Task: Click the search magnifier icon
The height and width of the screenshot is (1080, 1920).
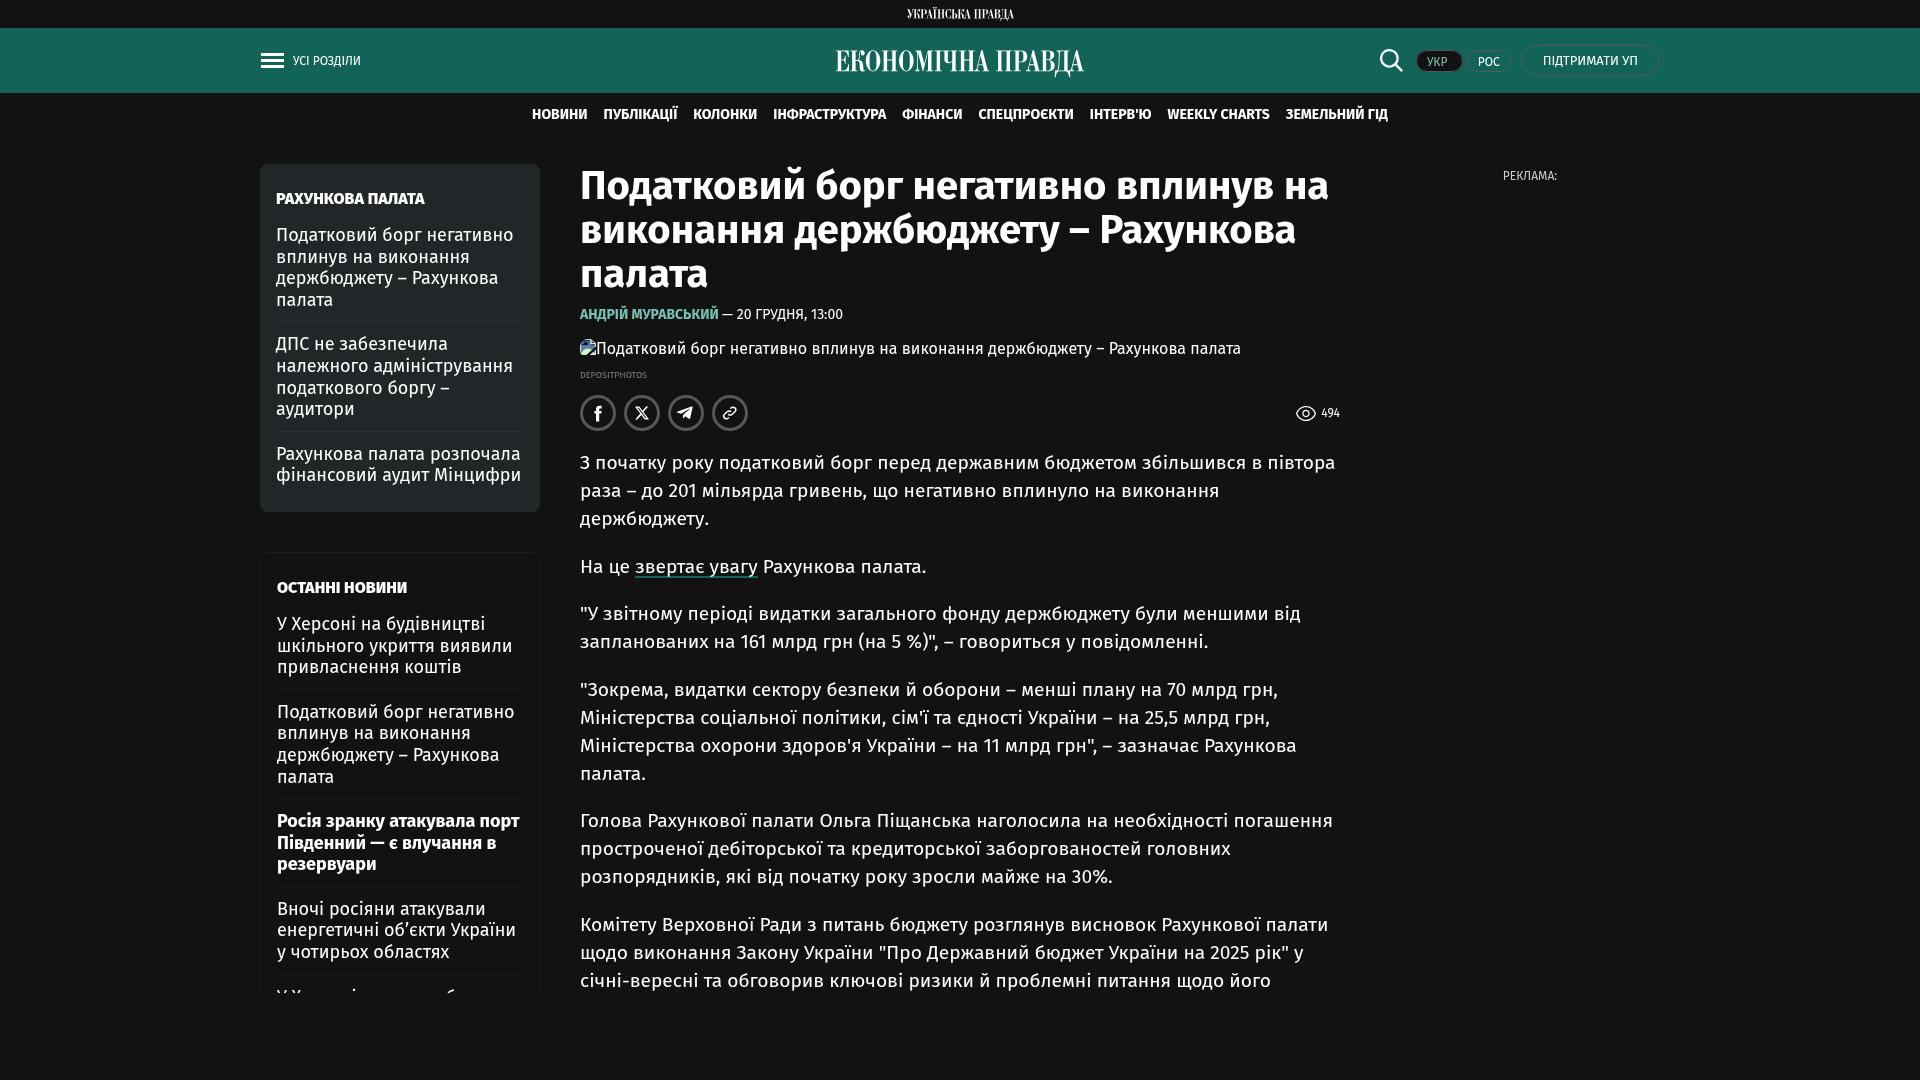Action: click(x=1391, y=61)
